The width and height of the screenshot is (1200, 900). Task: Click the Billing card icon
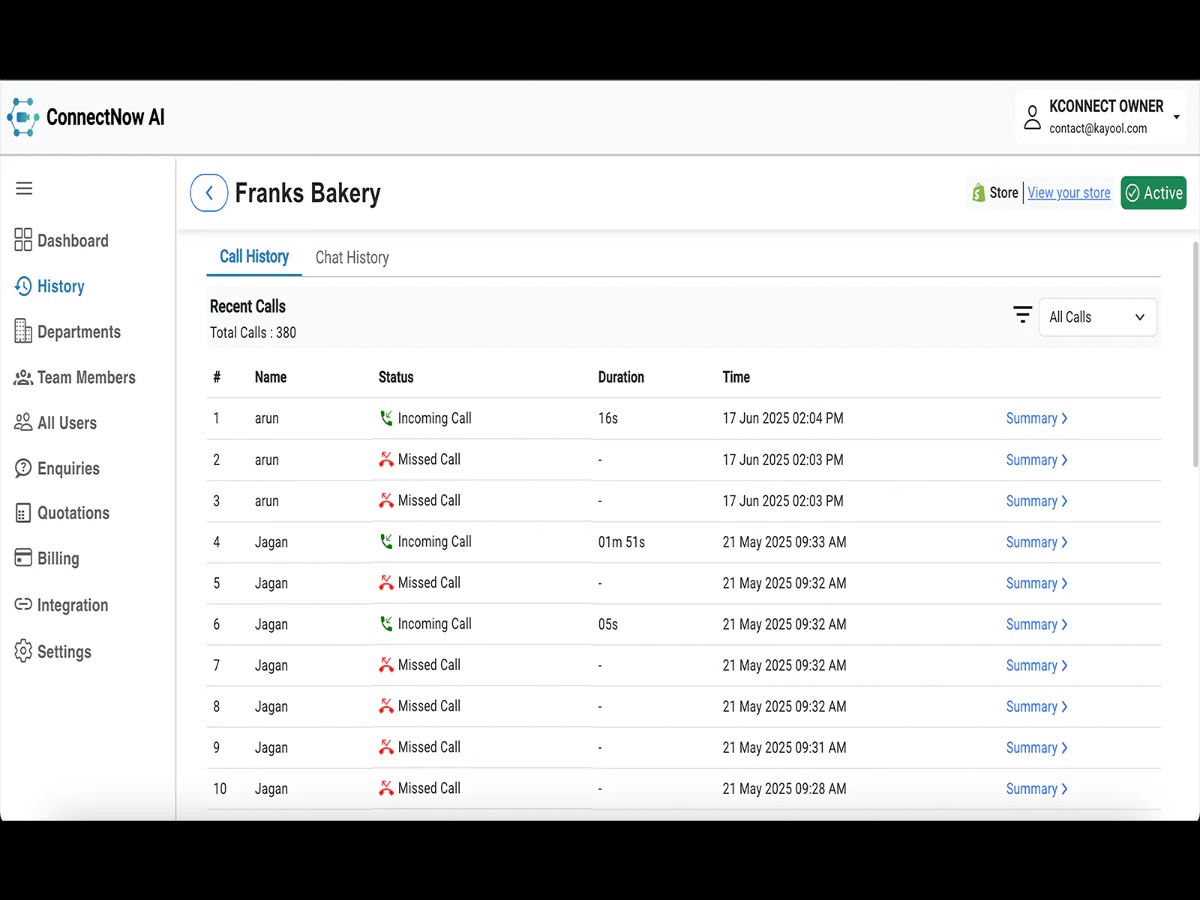(23, 558)
